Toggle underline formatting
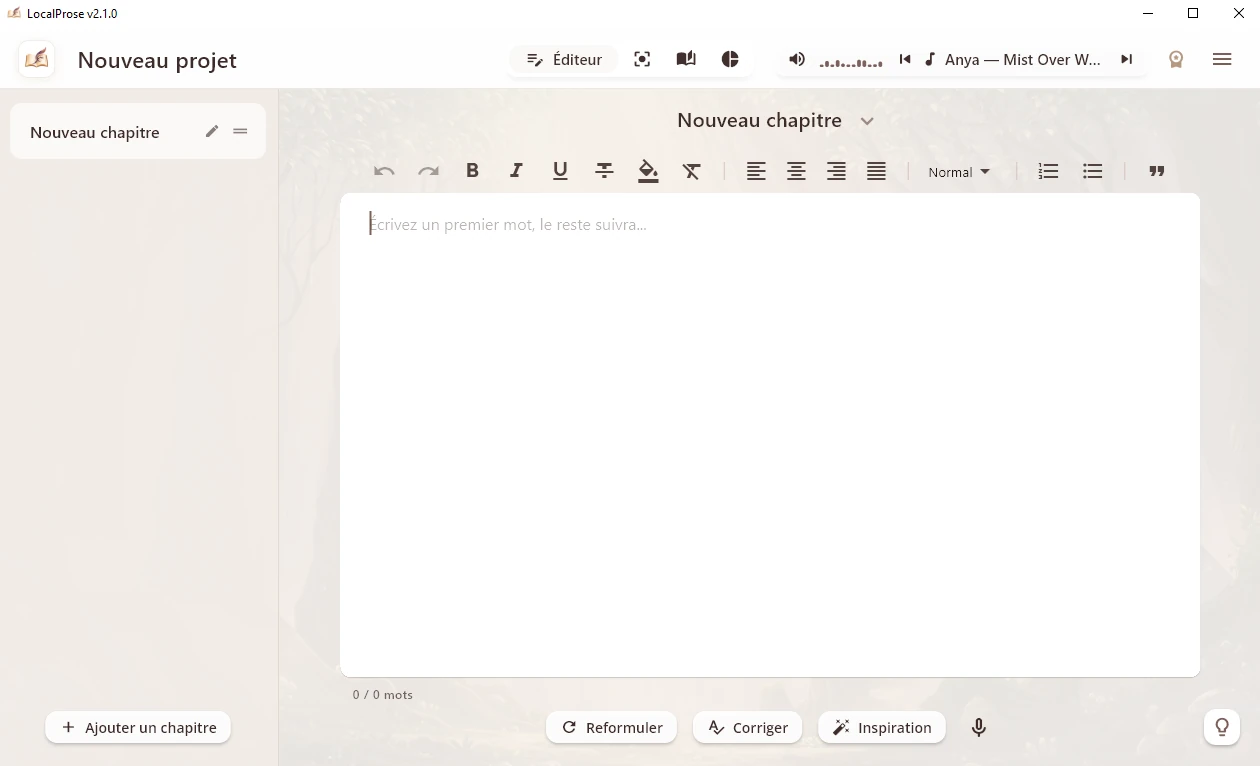The height and width of the screenshot is (766, 1260). 560,171
